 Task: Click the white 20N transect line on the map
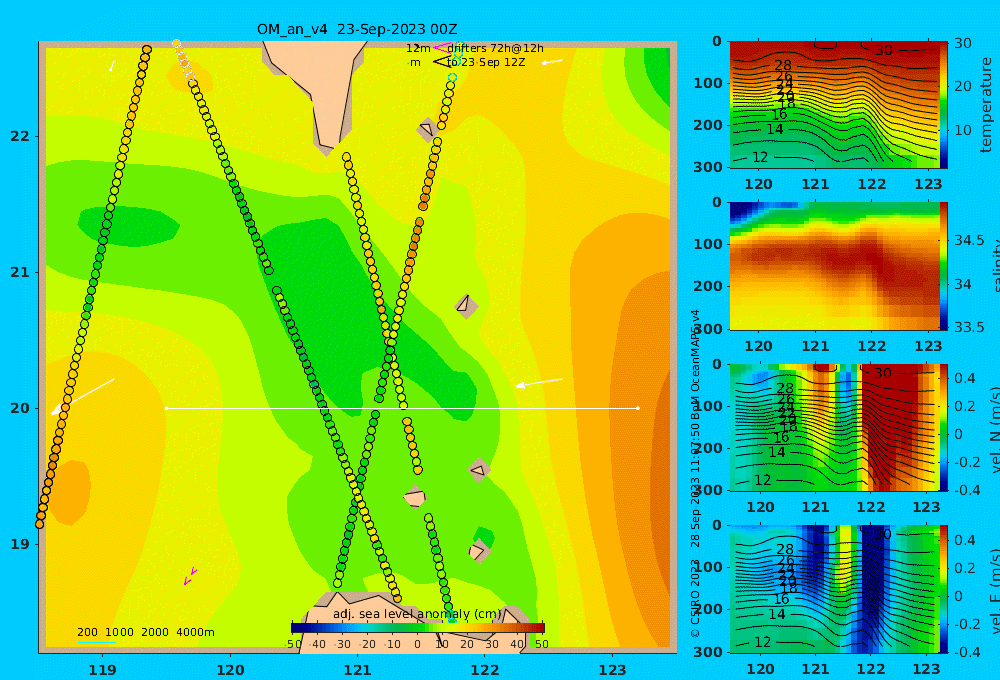[x=402, y=408]
